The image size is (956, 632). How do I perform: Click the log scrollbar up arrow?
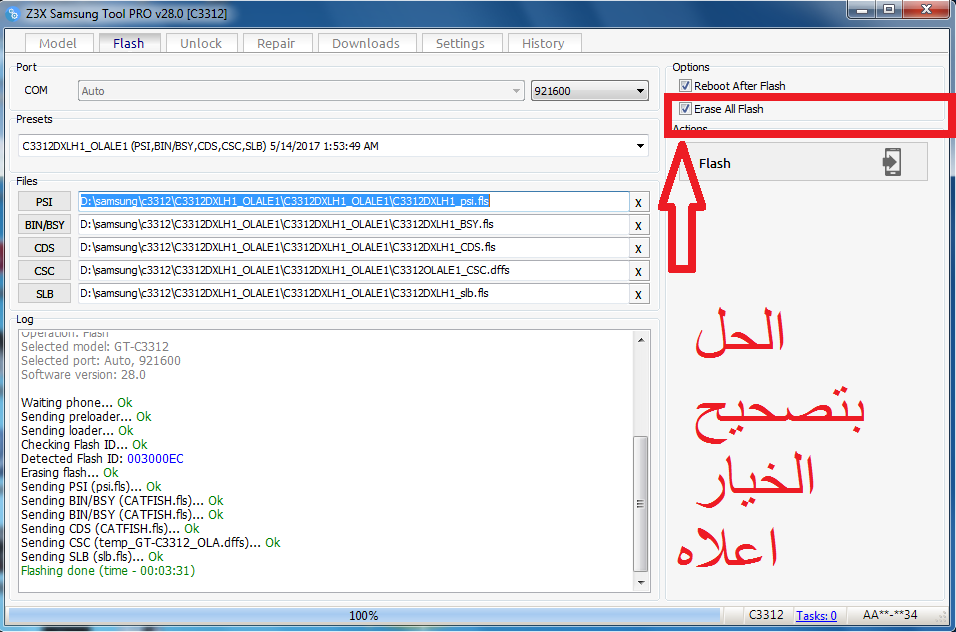641,339
